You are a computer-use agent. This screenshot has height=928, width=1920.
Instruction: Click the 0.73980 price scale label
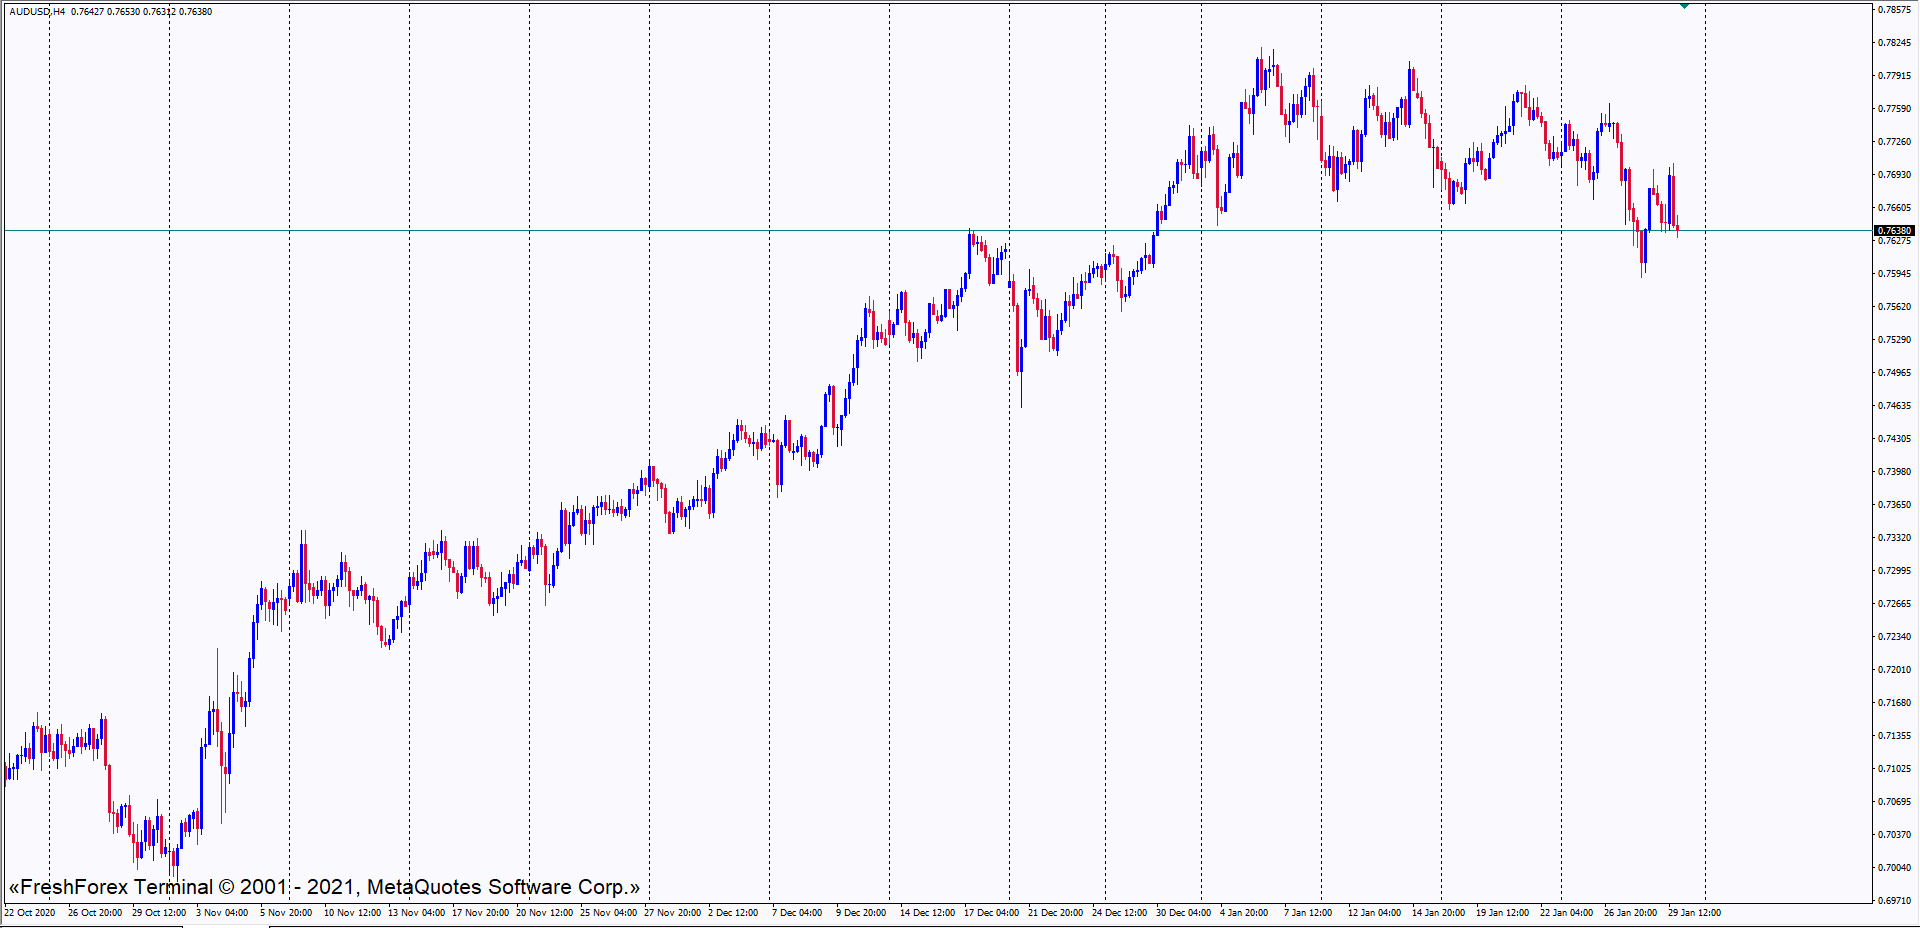[1894, 472]
